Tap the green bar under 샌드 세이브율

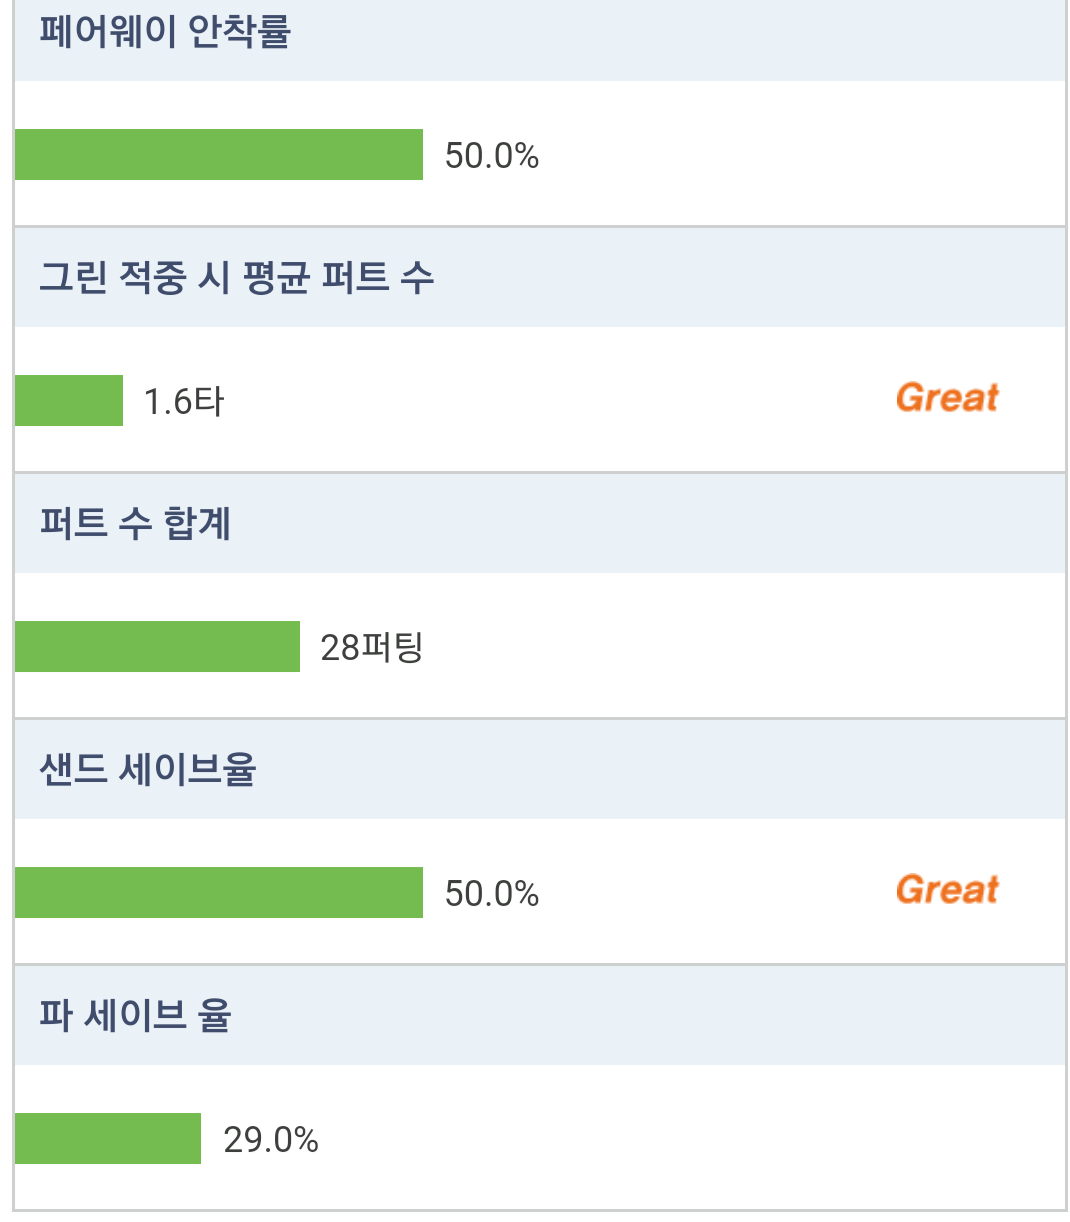click(x=218, y=893)
